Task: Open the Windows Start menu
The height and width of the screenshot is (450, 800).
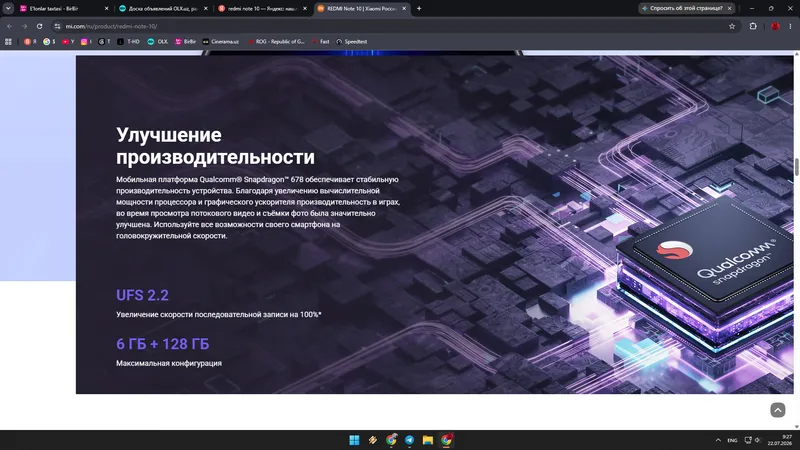Action: [x=354, y=440]
